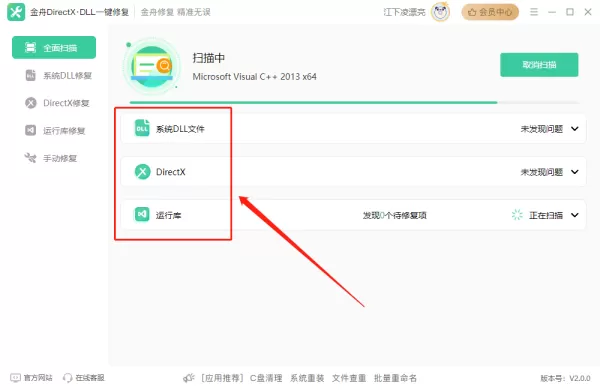
Task: Click the 运行库修复 sidebar icon
Action: pos(31,131)
